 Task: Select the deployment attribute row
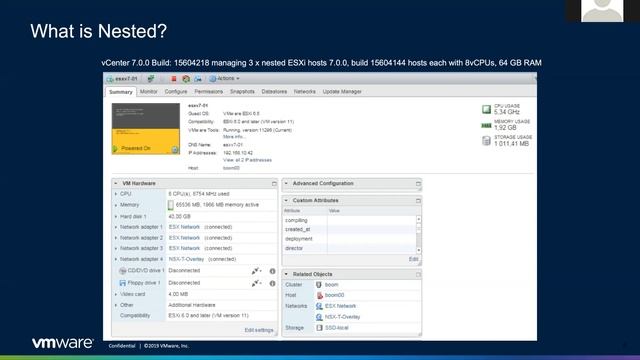click(x=349, y=239)
